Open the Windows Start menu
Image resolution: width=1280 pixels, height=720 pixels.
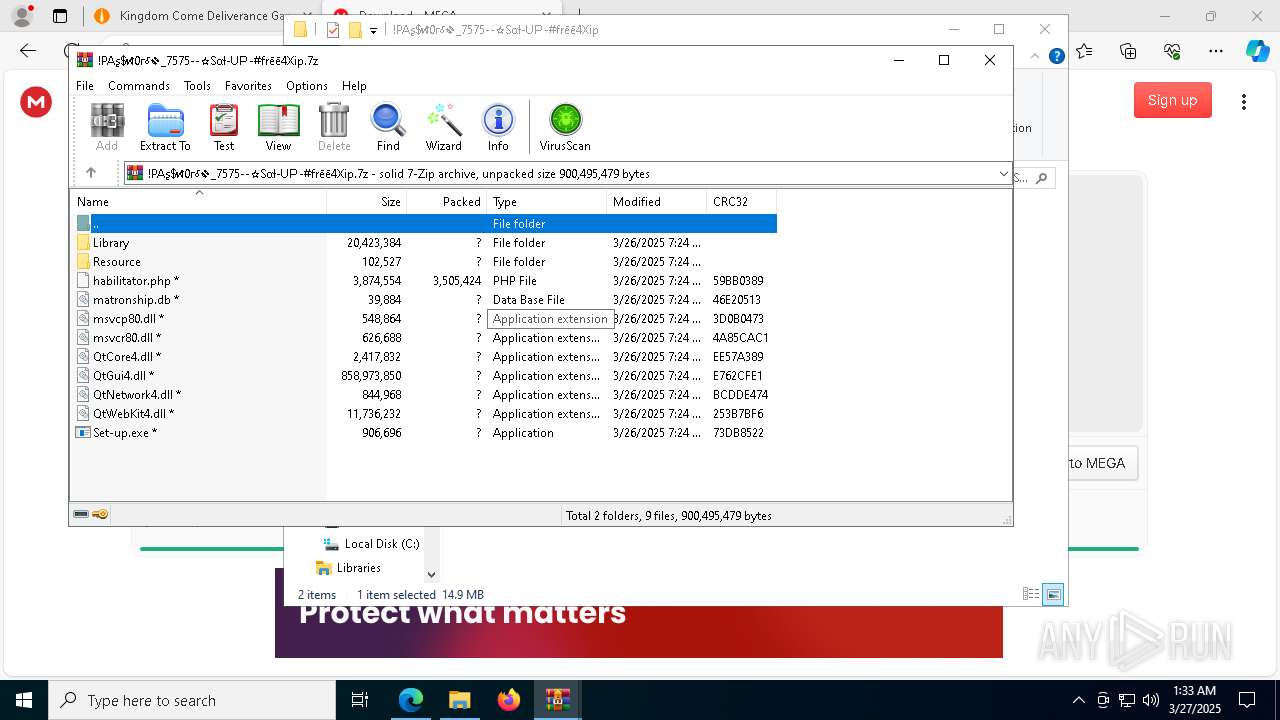tap(24, 700)
